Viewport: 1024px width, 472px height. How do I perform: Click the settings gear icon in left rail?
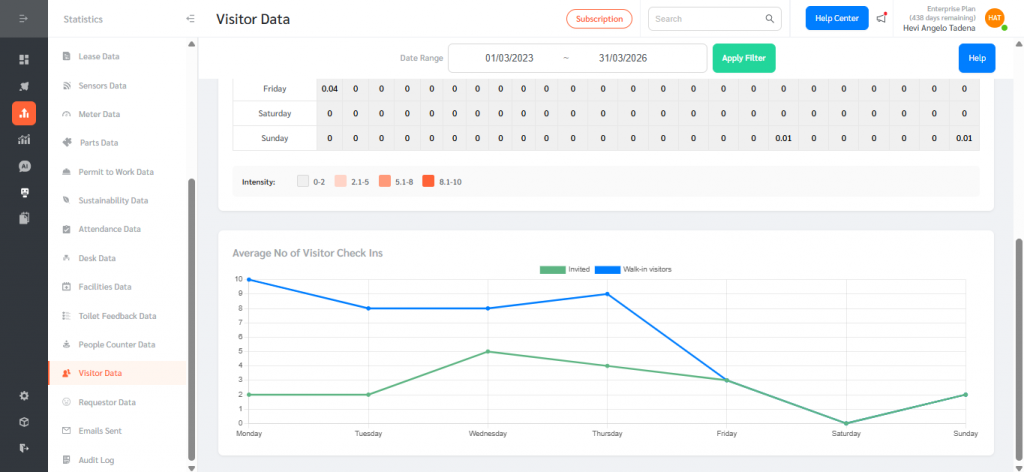(24, 395)
